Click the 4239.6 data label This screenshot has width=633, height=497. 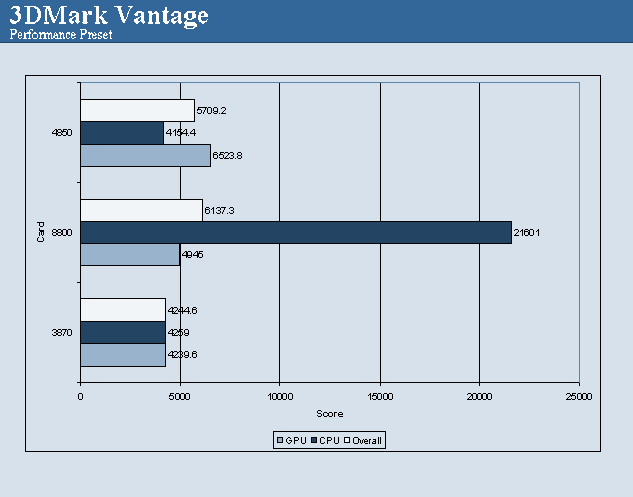click(x=182, y=354)
